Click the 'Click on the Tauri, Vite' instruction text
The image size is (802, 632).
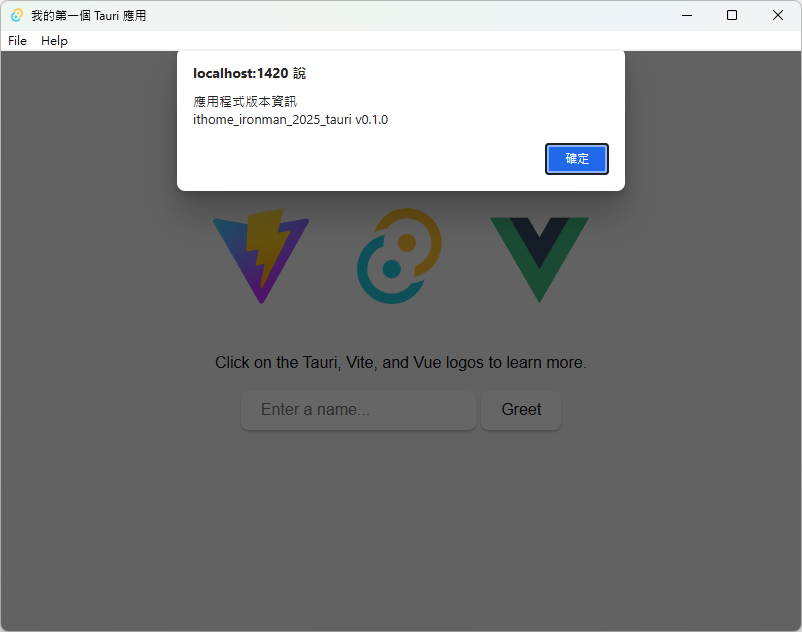click(x=400, y=362)
